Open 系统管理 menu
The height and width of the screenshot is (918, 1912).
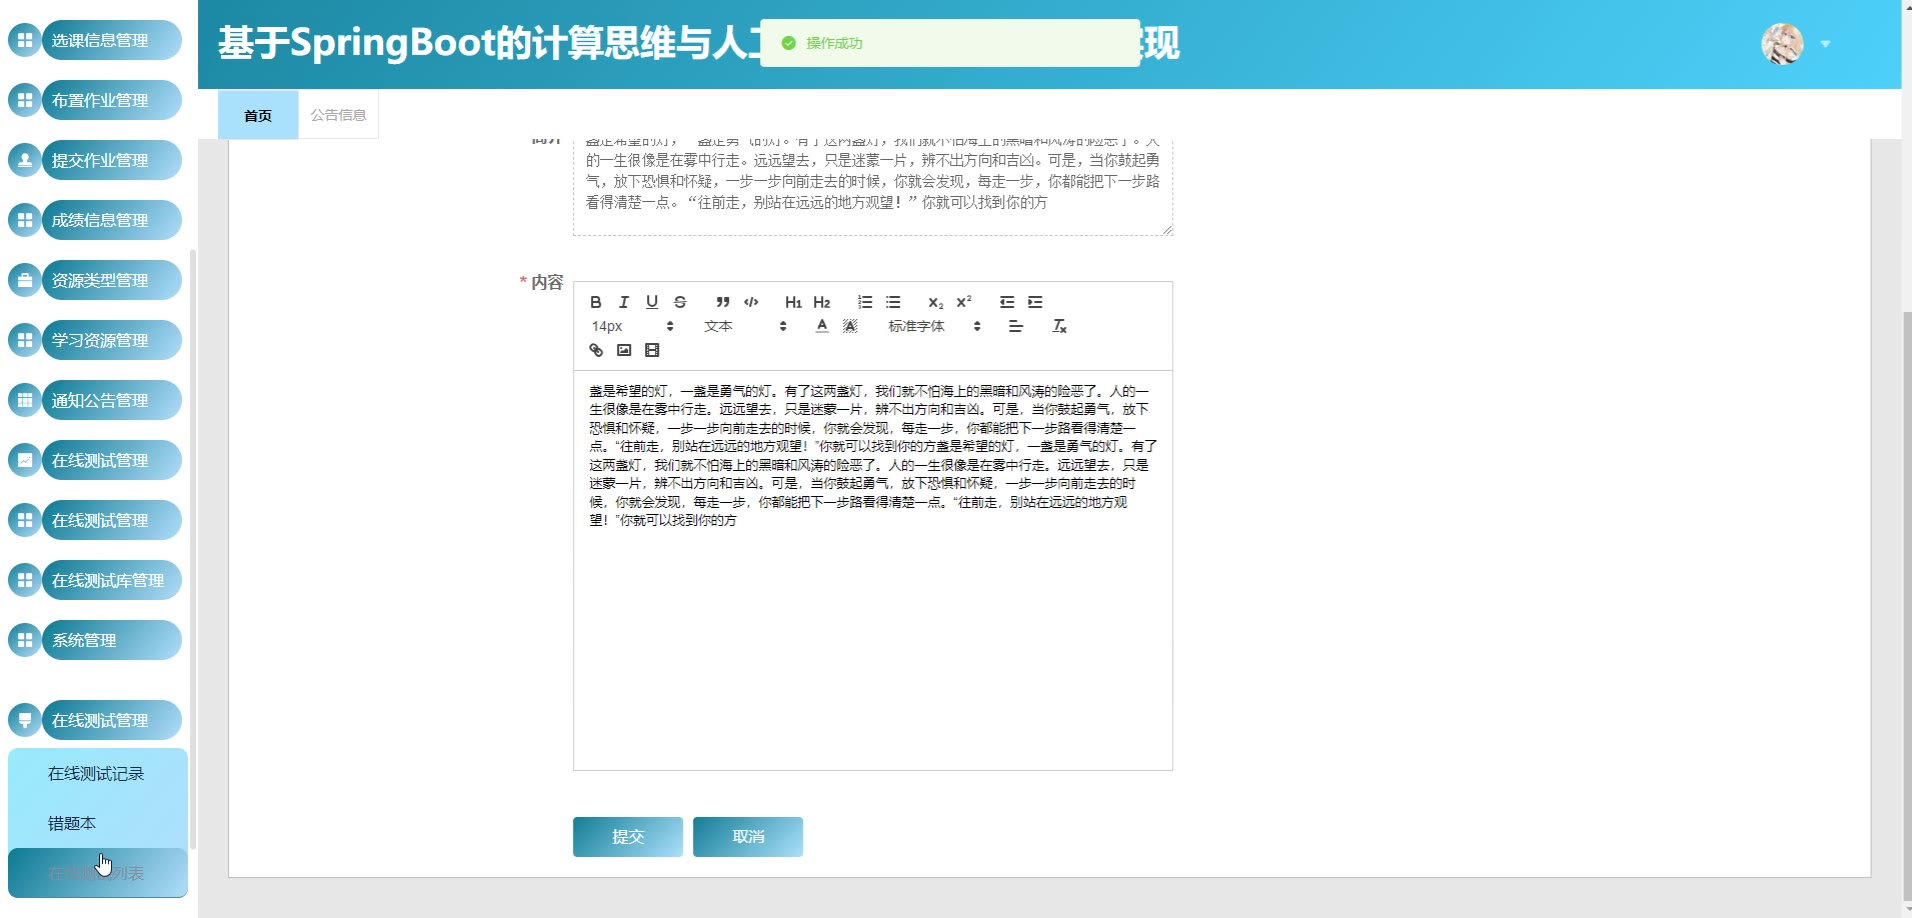tap(112, 640)
